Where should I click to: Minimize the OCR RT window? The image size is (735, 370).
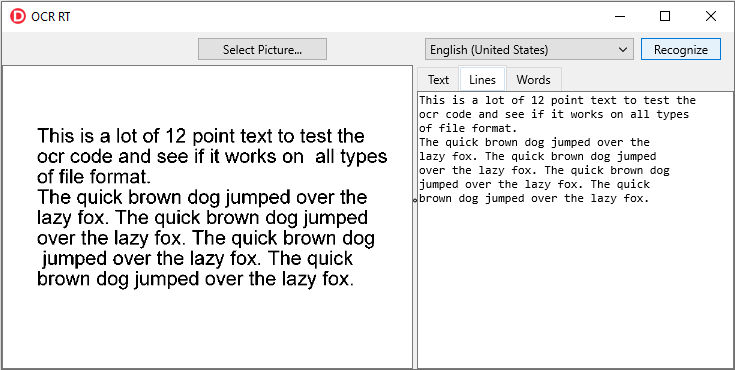(620, 16)
